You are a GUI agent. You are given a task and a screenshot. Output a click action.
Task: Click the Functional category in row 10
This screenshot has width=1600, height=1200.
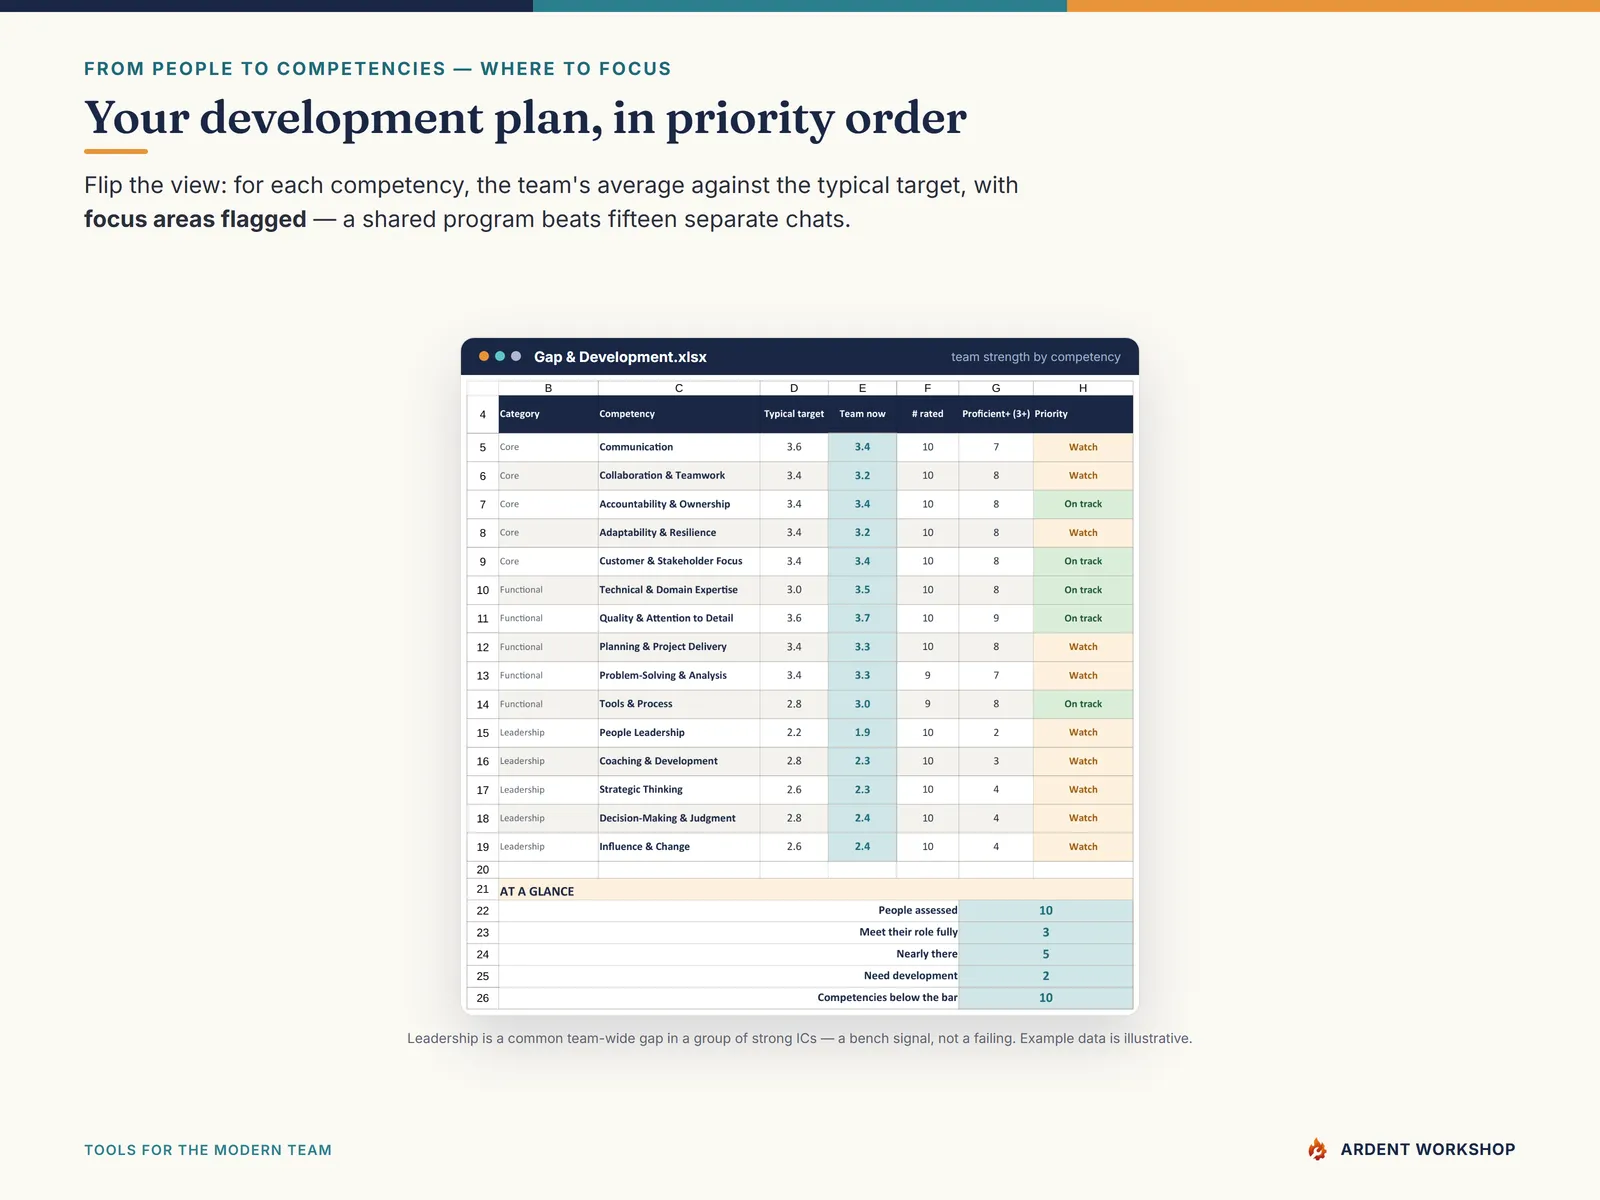(548, 590)
